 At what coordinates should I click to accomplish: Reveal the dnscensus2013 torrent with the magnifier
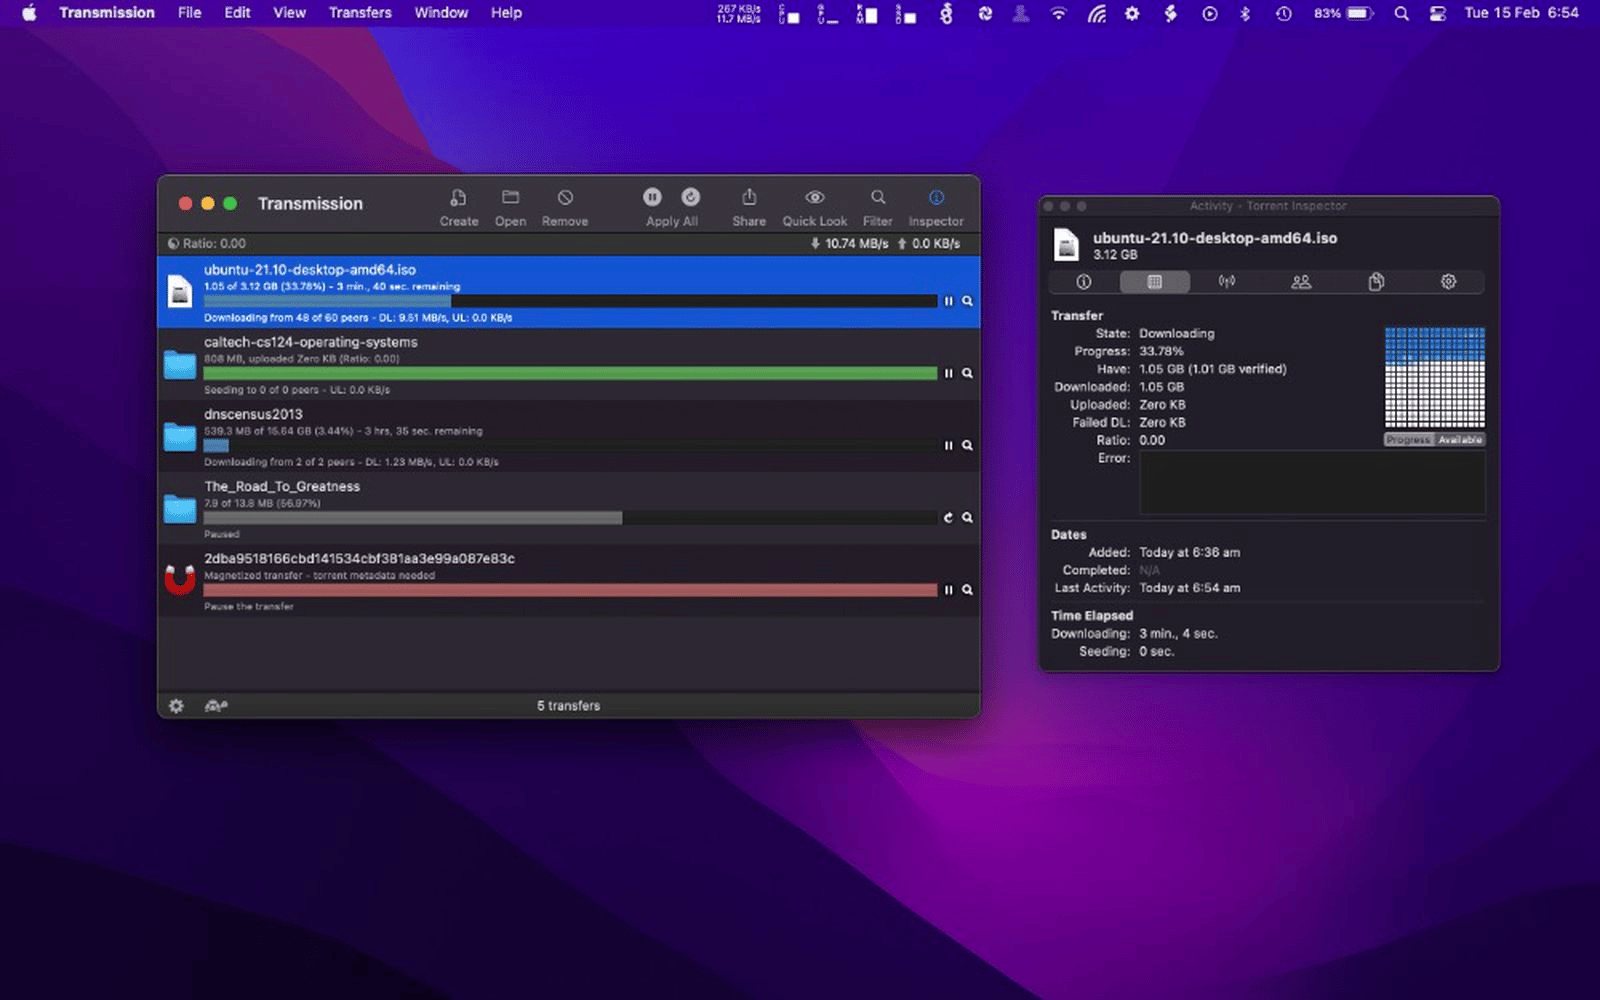pos(966,445)
